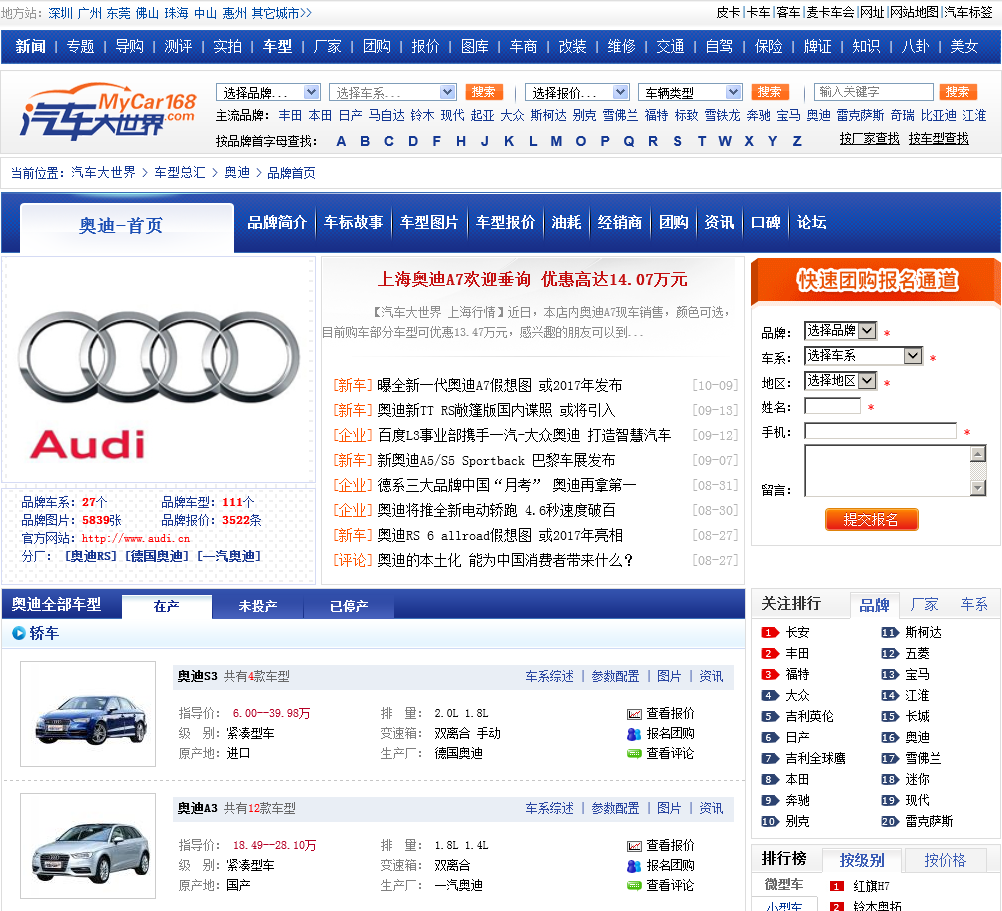This screenshot has width=1002, height=911.
Task: Open 报价 in the top navigation
Action: [x=425, y=47]
